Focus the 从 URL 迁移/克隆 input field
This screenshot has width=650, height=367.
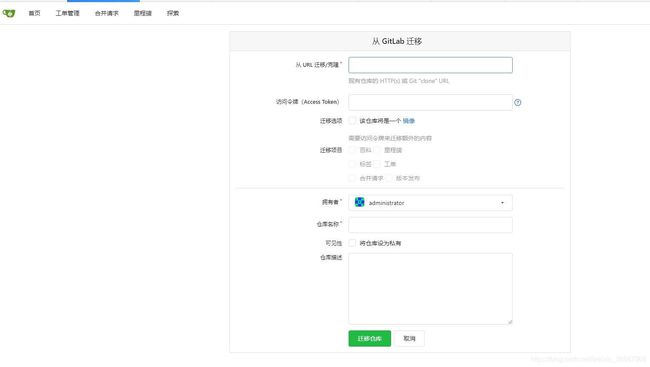coord(430,65)
